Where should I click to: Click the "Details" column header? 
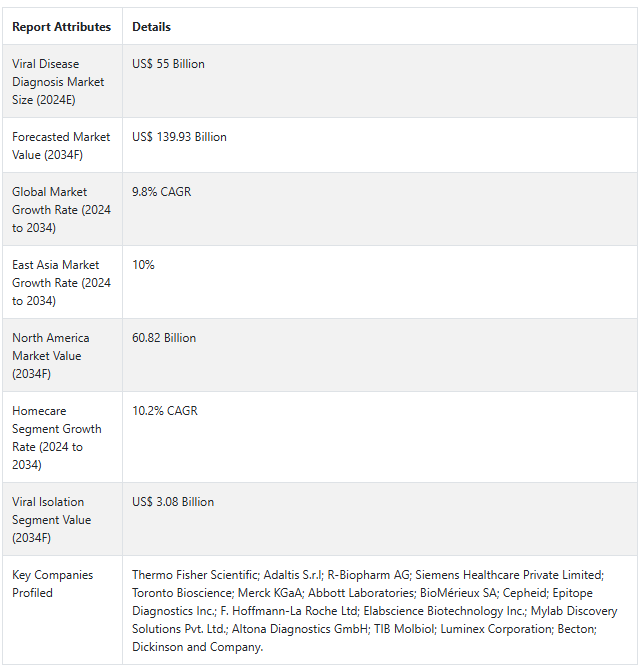(151, 27)
